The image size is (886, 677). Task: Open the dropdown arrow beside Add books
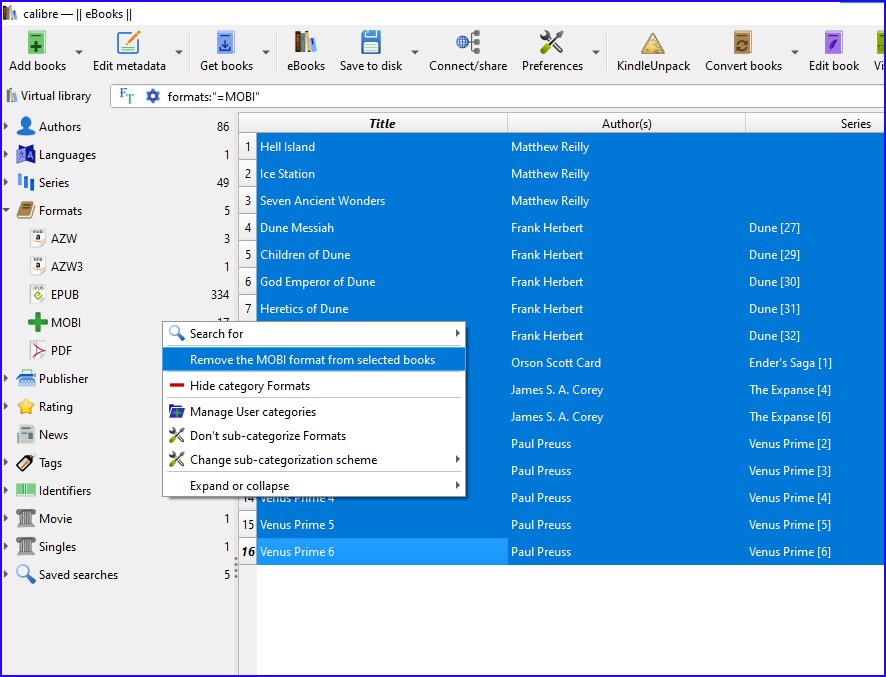pos(79,53)
